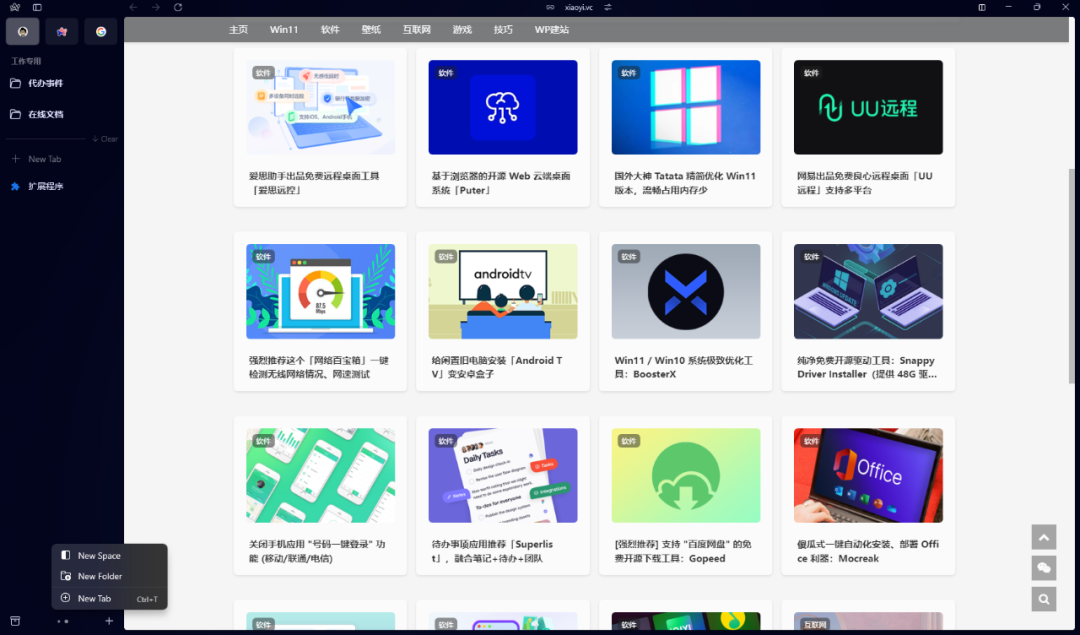Click 互联网 tag on bottom-row card
The width and height of the screenshot is (1080, 635).
click(x=815, y=625)
